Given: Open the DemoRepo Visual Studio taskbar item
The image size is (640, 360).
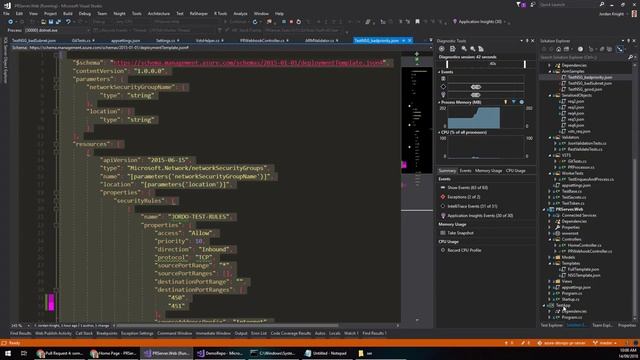Looking at the screenshot, I should coord(220,353).
